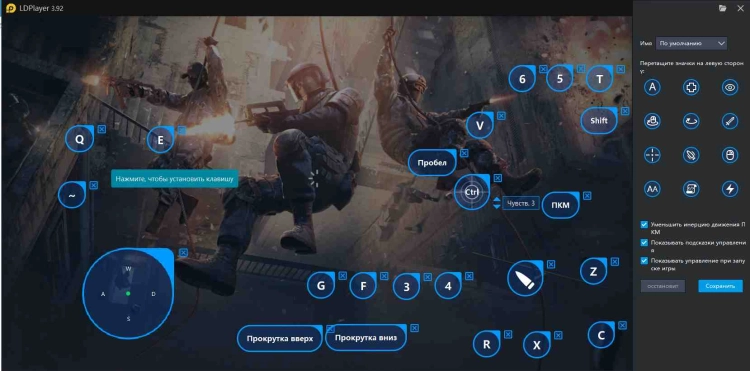750x371 pixels.
Task: Click the Z key mapping
Action: [x=594, y=272]
